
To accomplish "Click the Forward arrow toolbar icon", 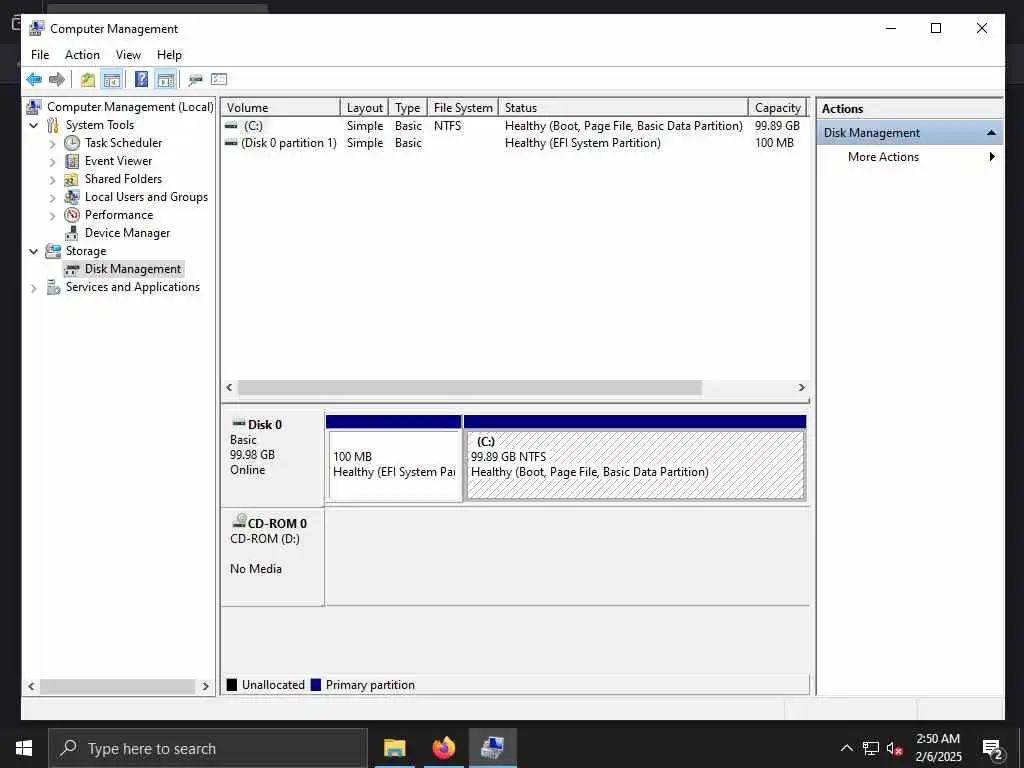I will point(57,80).
